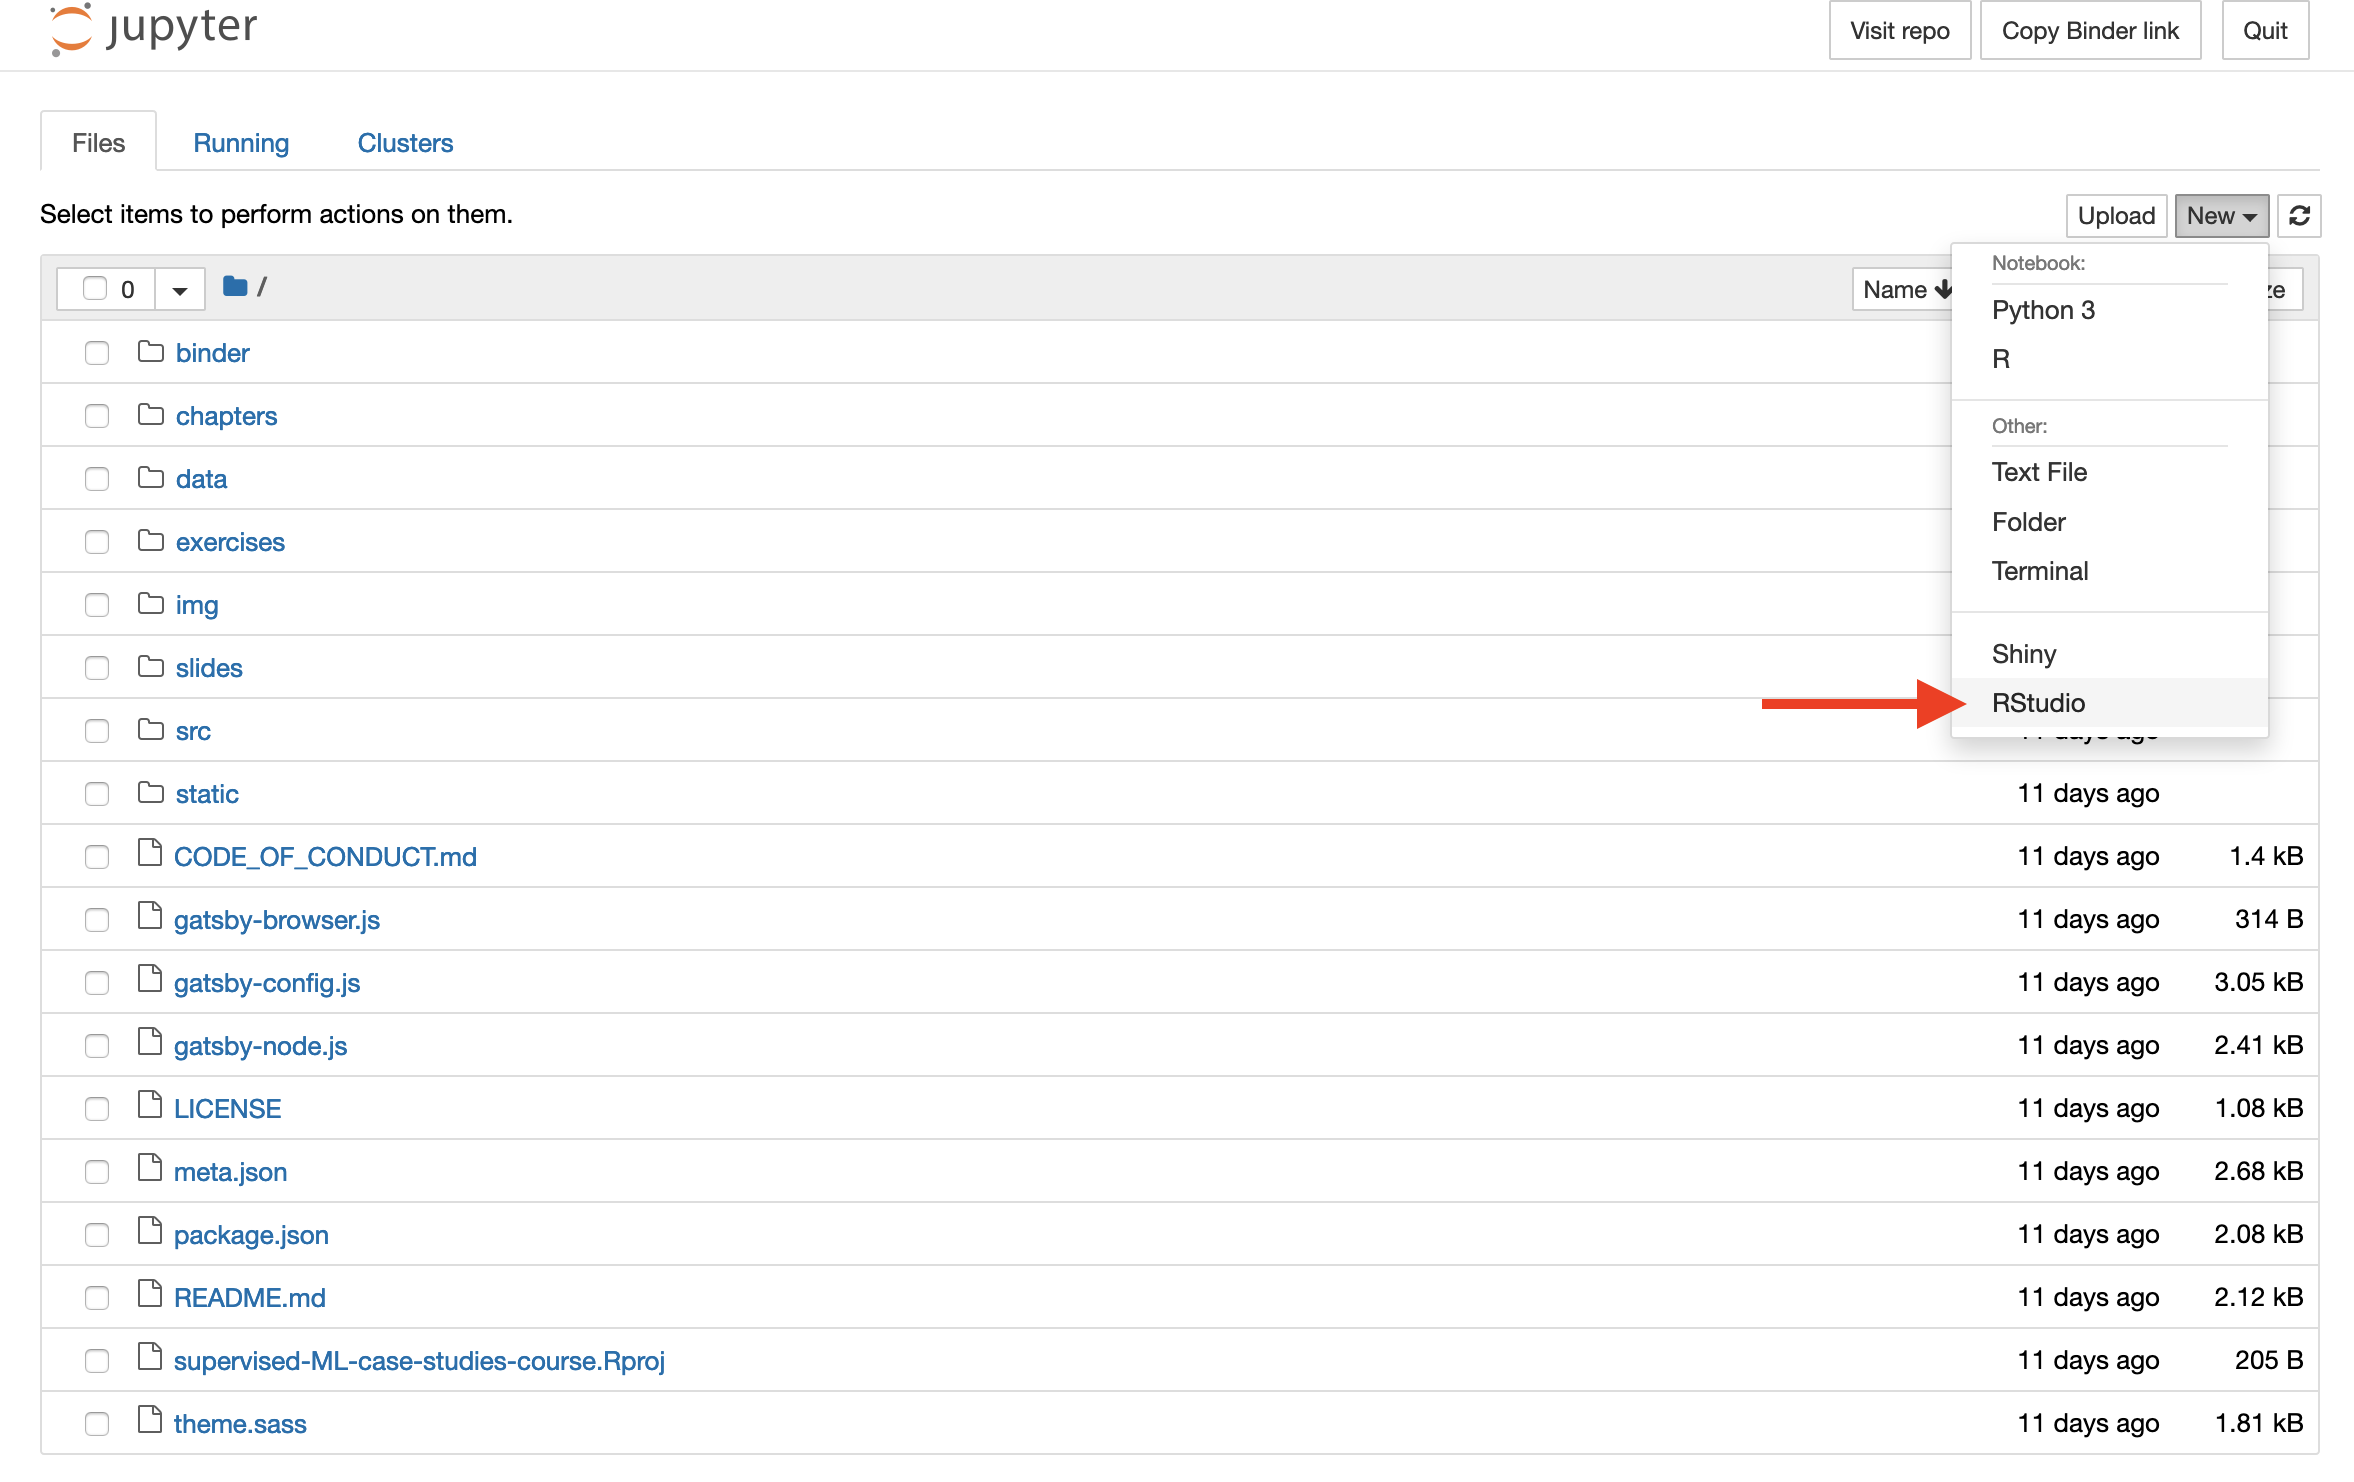Switch to the Running tab
This screenshot has height=1482, width=2354.
241,143
